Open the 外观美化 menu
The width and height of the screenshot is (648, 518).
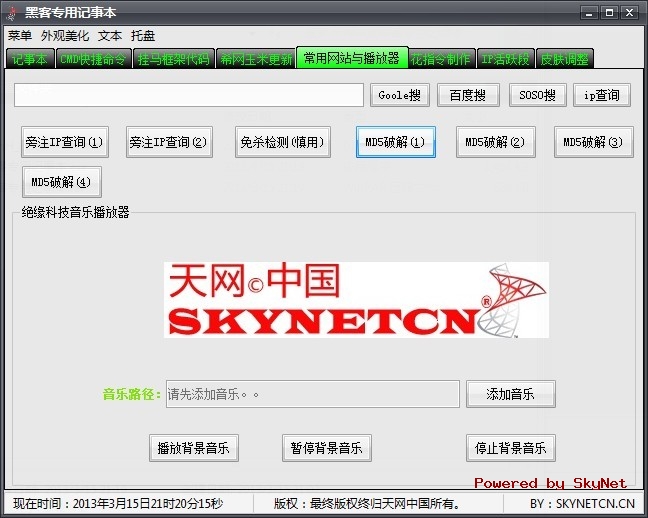click(x=65, y=35)
